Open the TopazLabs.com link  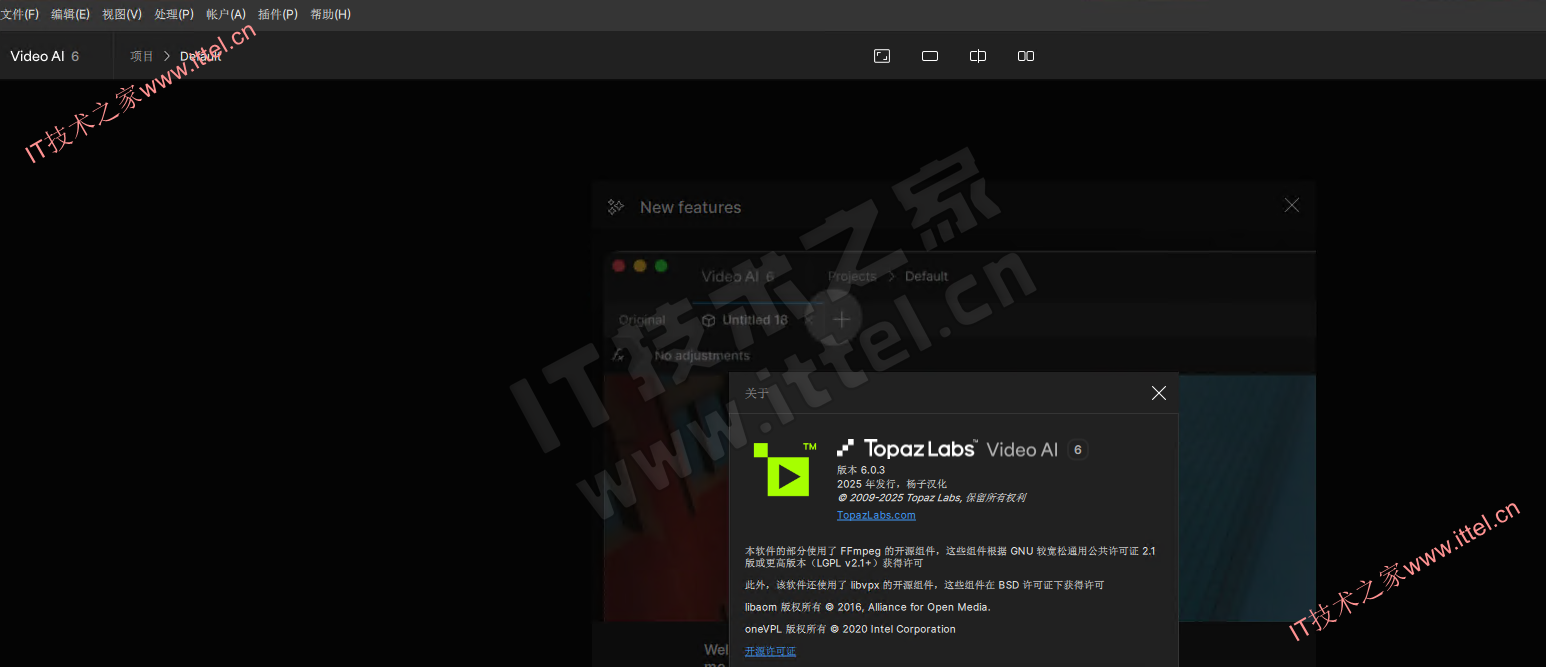[x=876, y=515]
